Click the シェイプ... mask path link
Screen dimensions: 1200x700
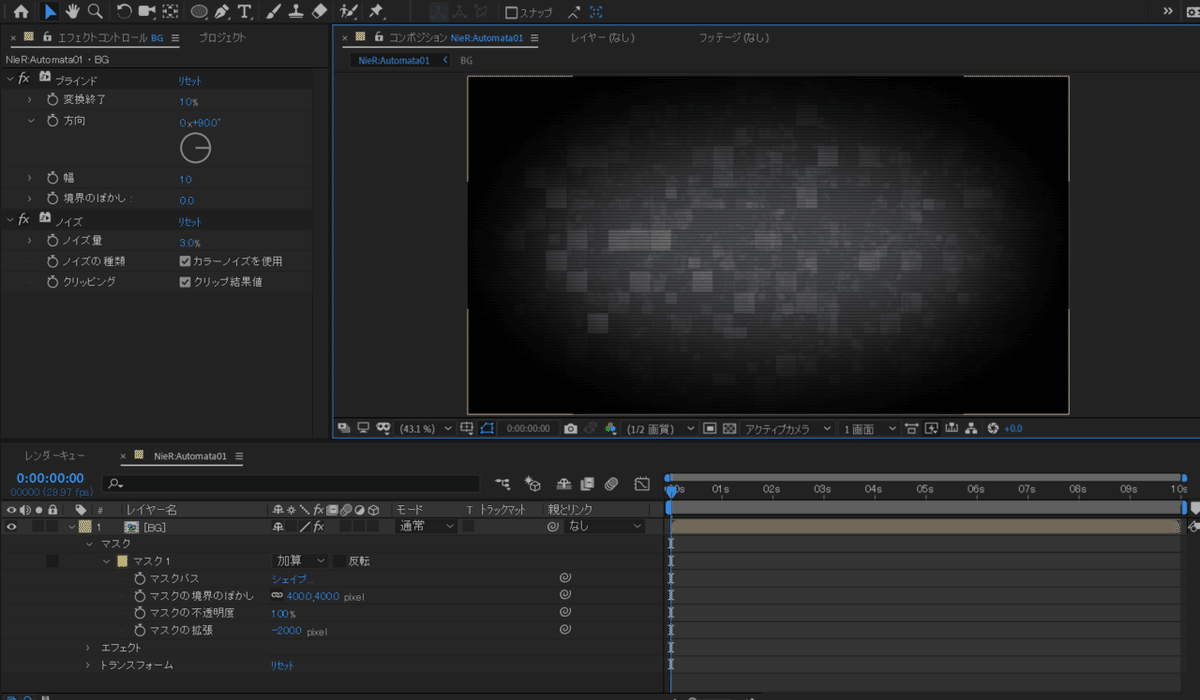(292, 579)
